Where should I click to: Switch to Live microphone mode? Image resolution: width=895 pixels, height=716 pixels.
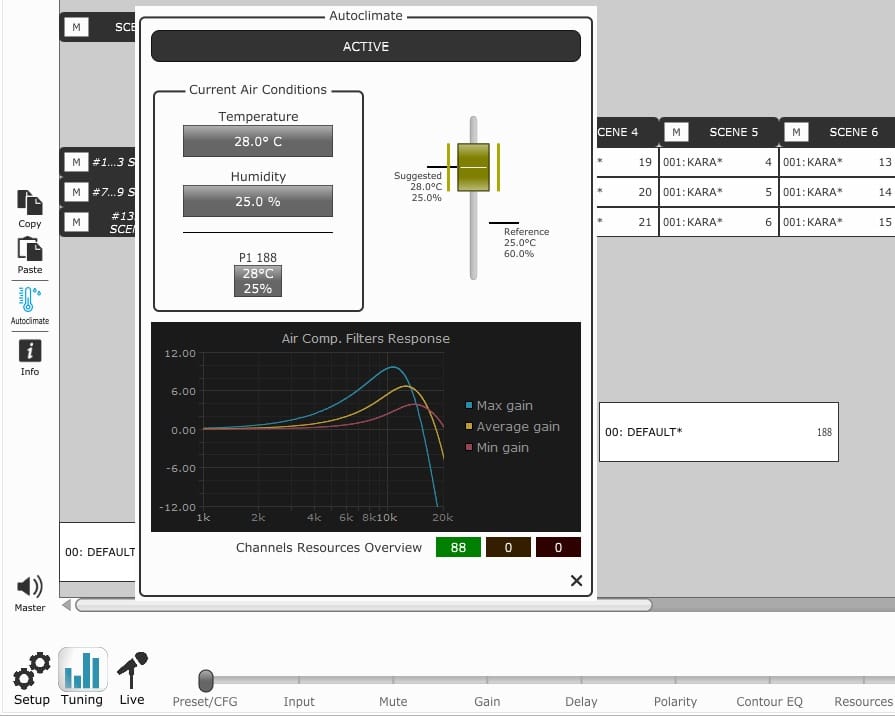pos(132,672)
